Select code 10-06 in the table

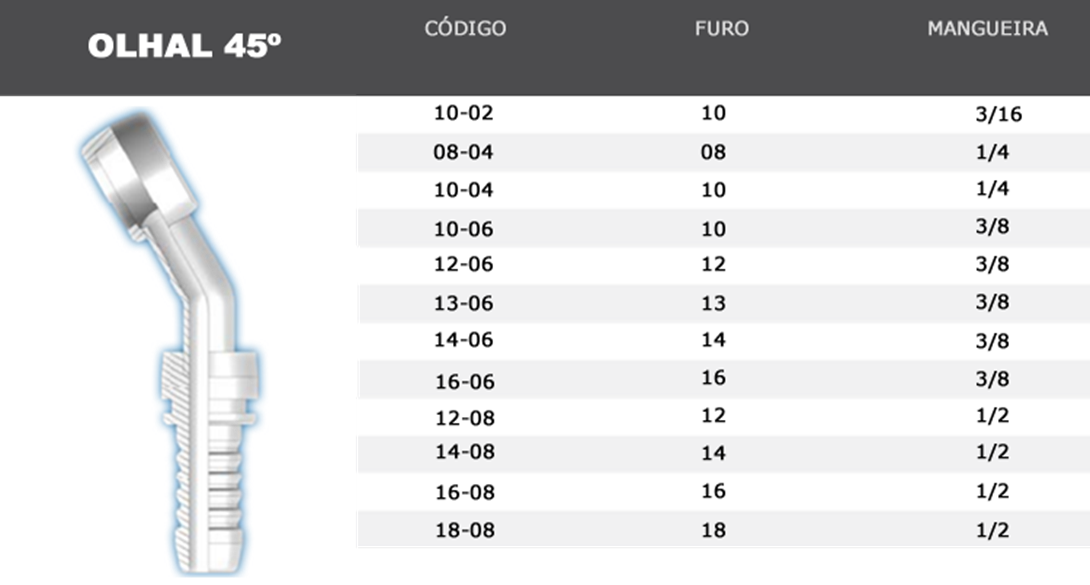click(x=464, y=229)
